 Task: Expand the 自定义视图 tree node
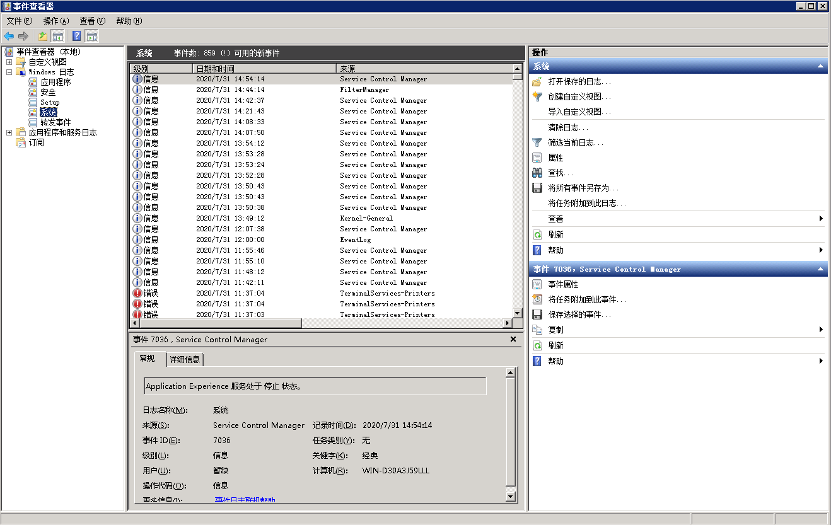point(9,62)
